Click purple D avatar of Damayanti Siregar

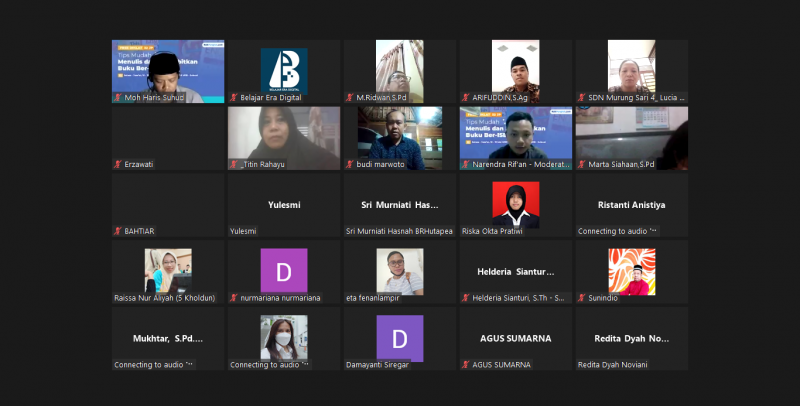coord(400,337)
